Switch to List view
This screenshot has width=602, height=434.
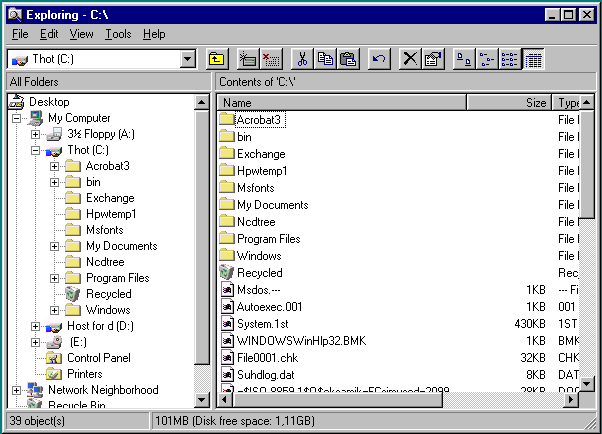(x=510, y=59)
